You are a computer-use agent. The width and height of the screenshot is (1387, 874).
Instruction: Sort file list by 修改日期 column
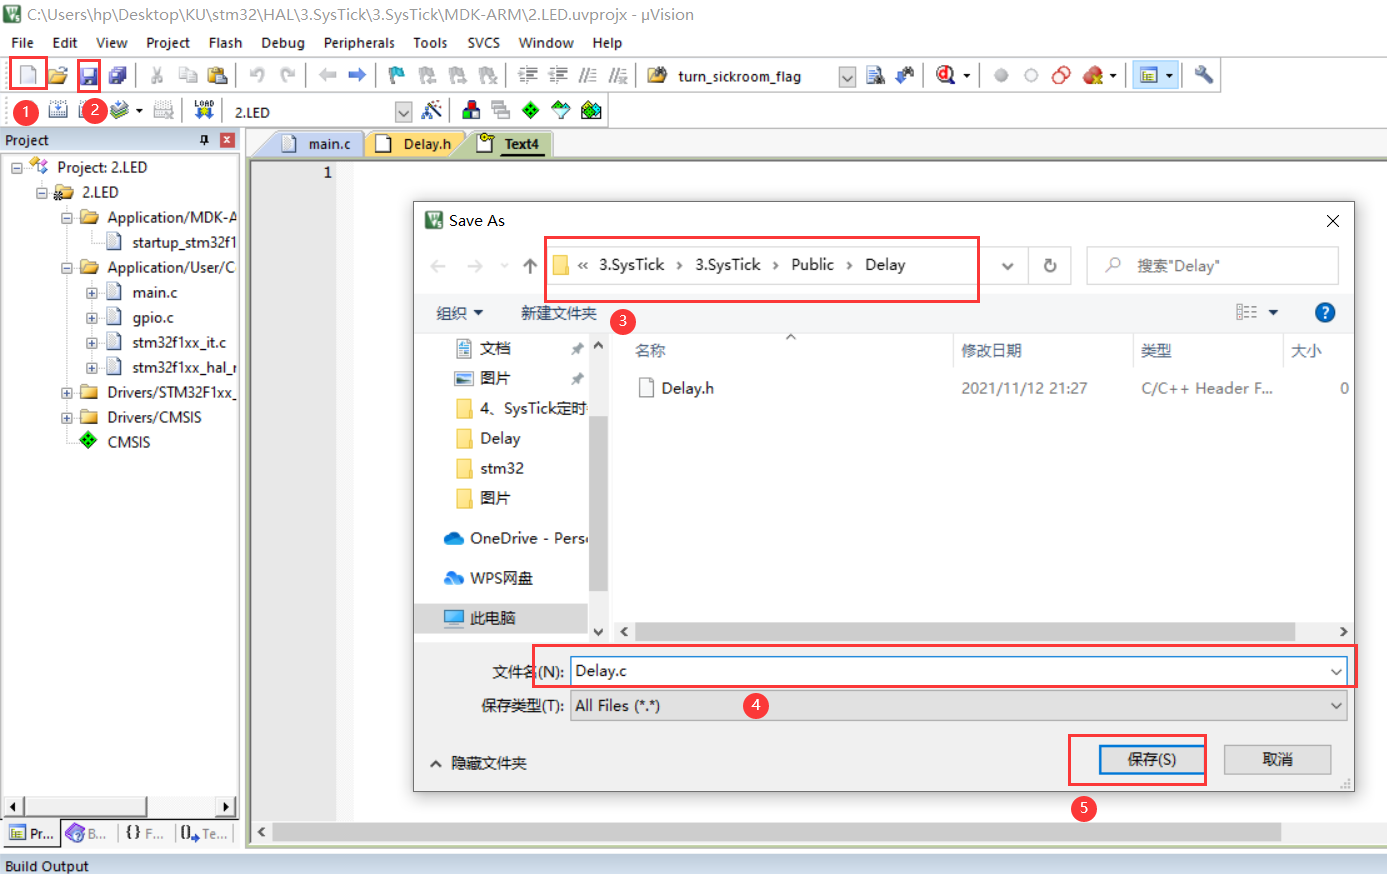click(x=991, y=351)
